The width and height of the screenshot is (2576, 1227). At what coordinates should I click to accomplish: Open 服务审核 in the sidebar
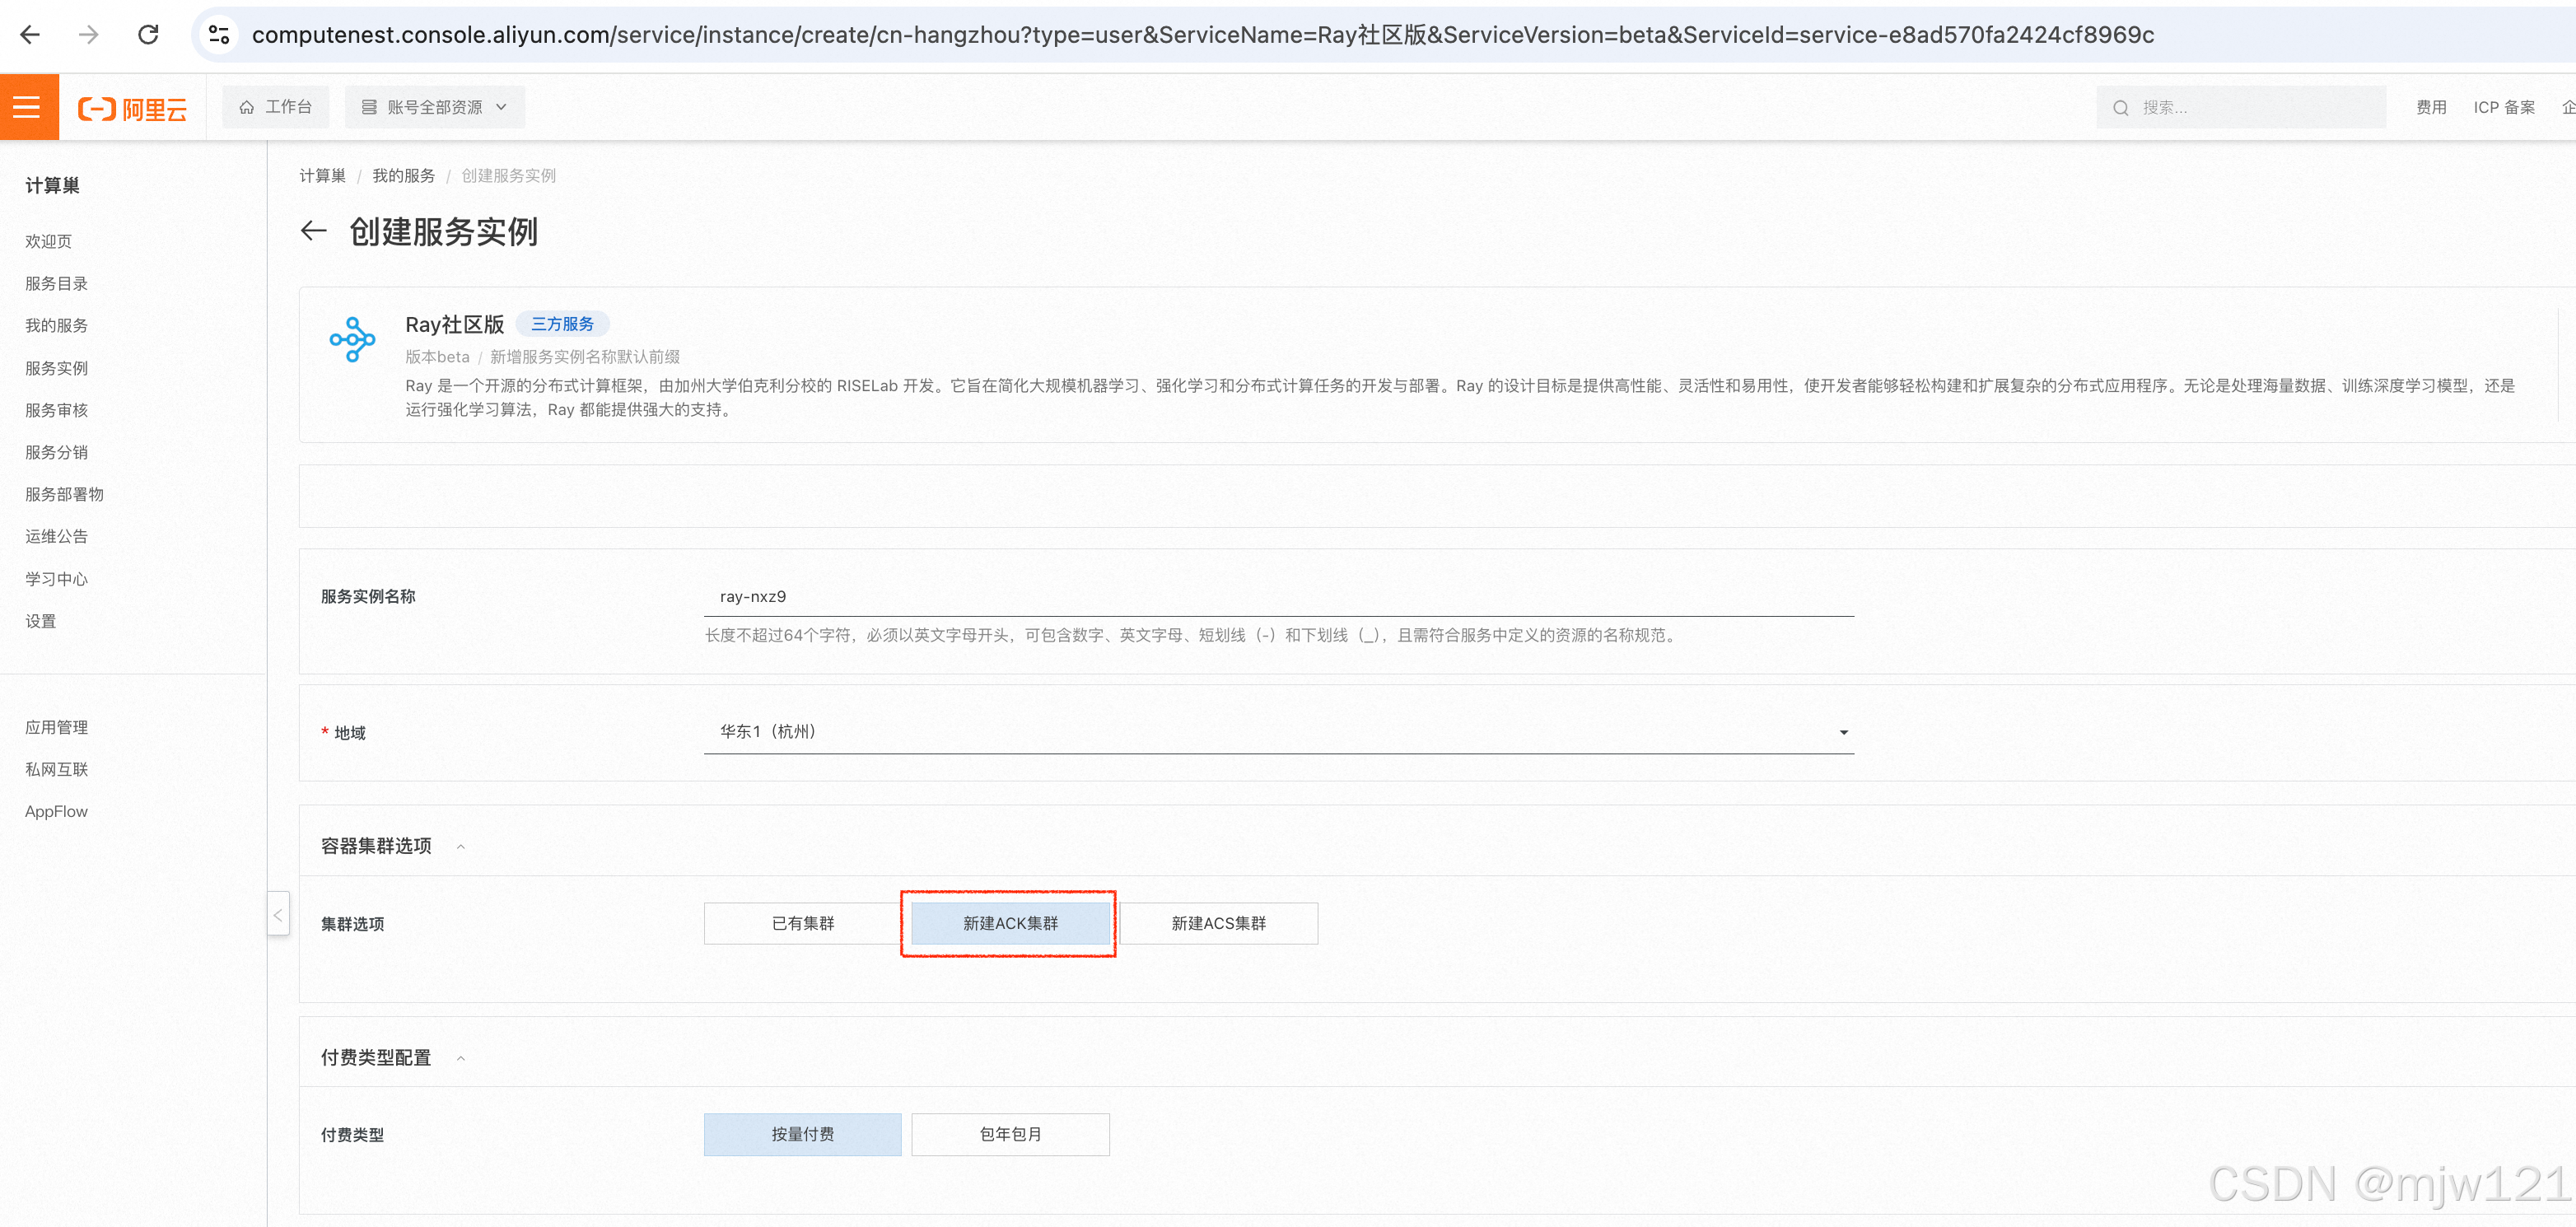pyautogui.click(x=56, y=410)
